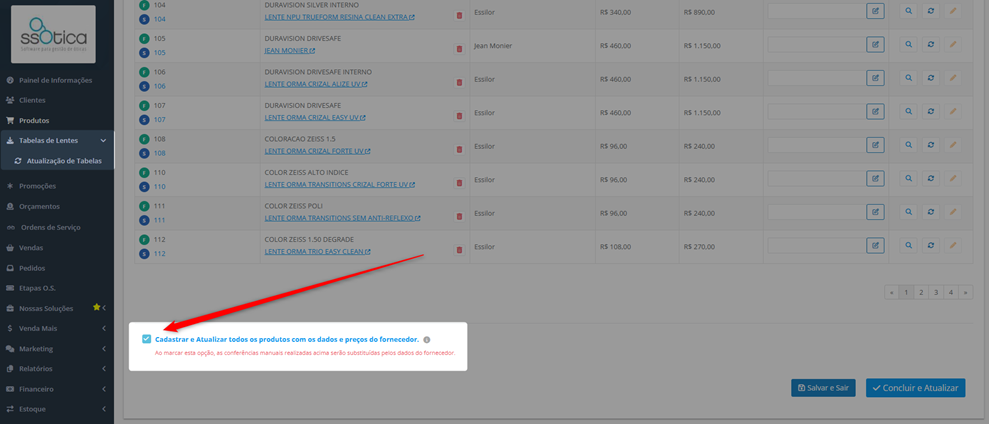Click the Salvar e Sair button
Viewport: 989px width, 424px height.
(x=823, y=388)
